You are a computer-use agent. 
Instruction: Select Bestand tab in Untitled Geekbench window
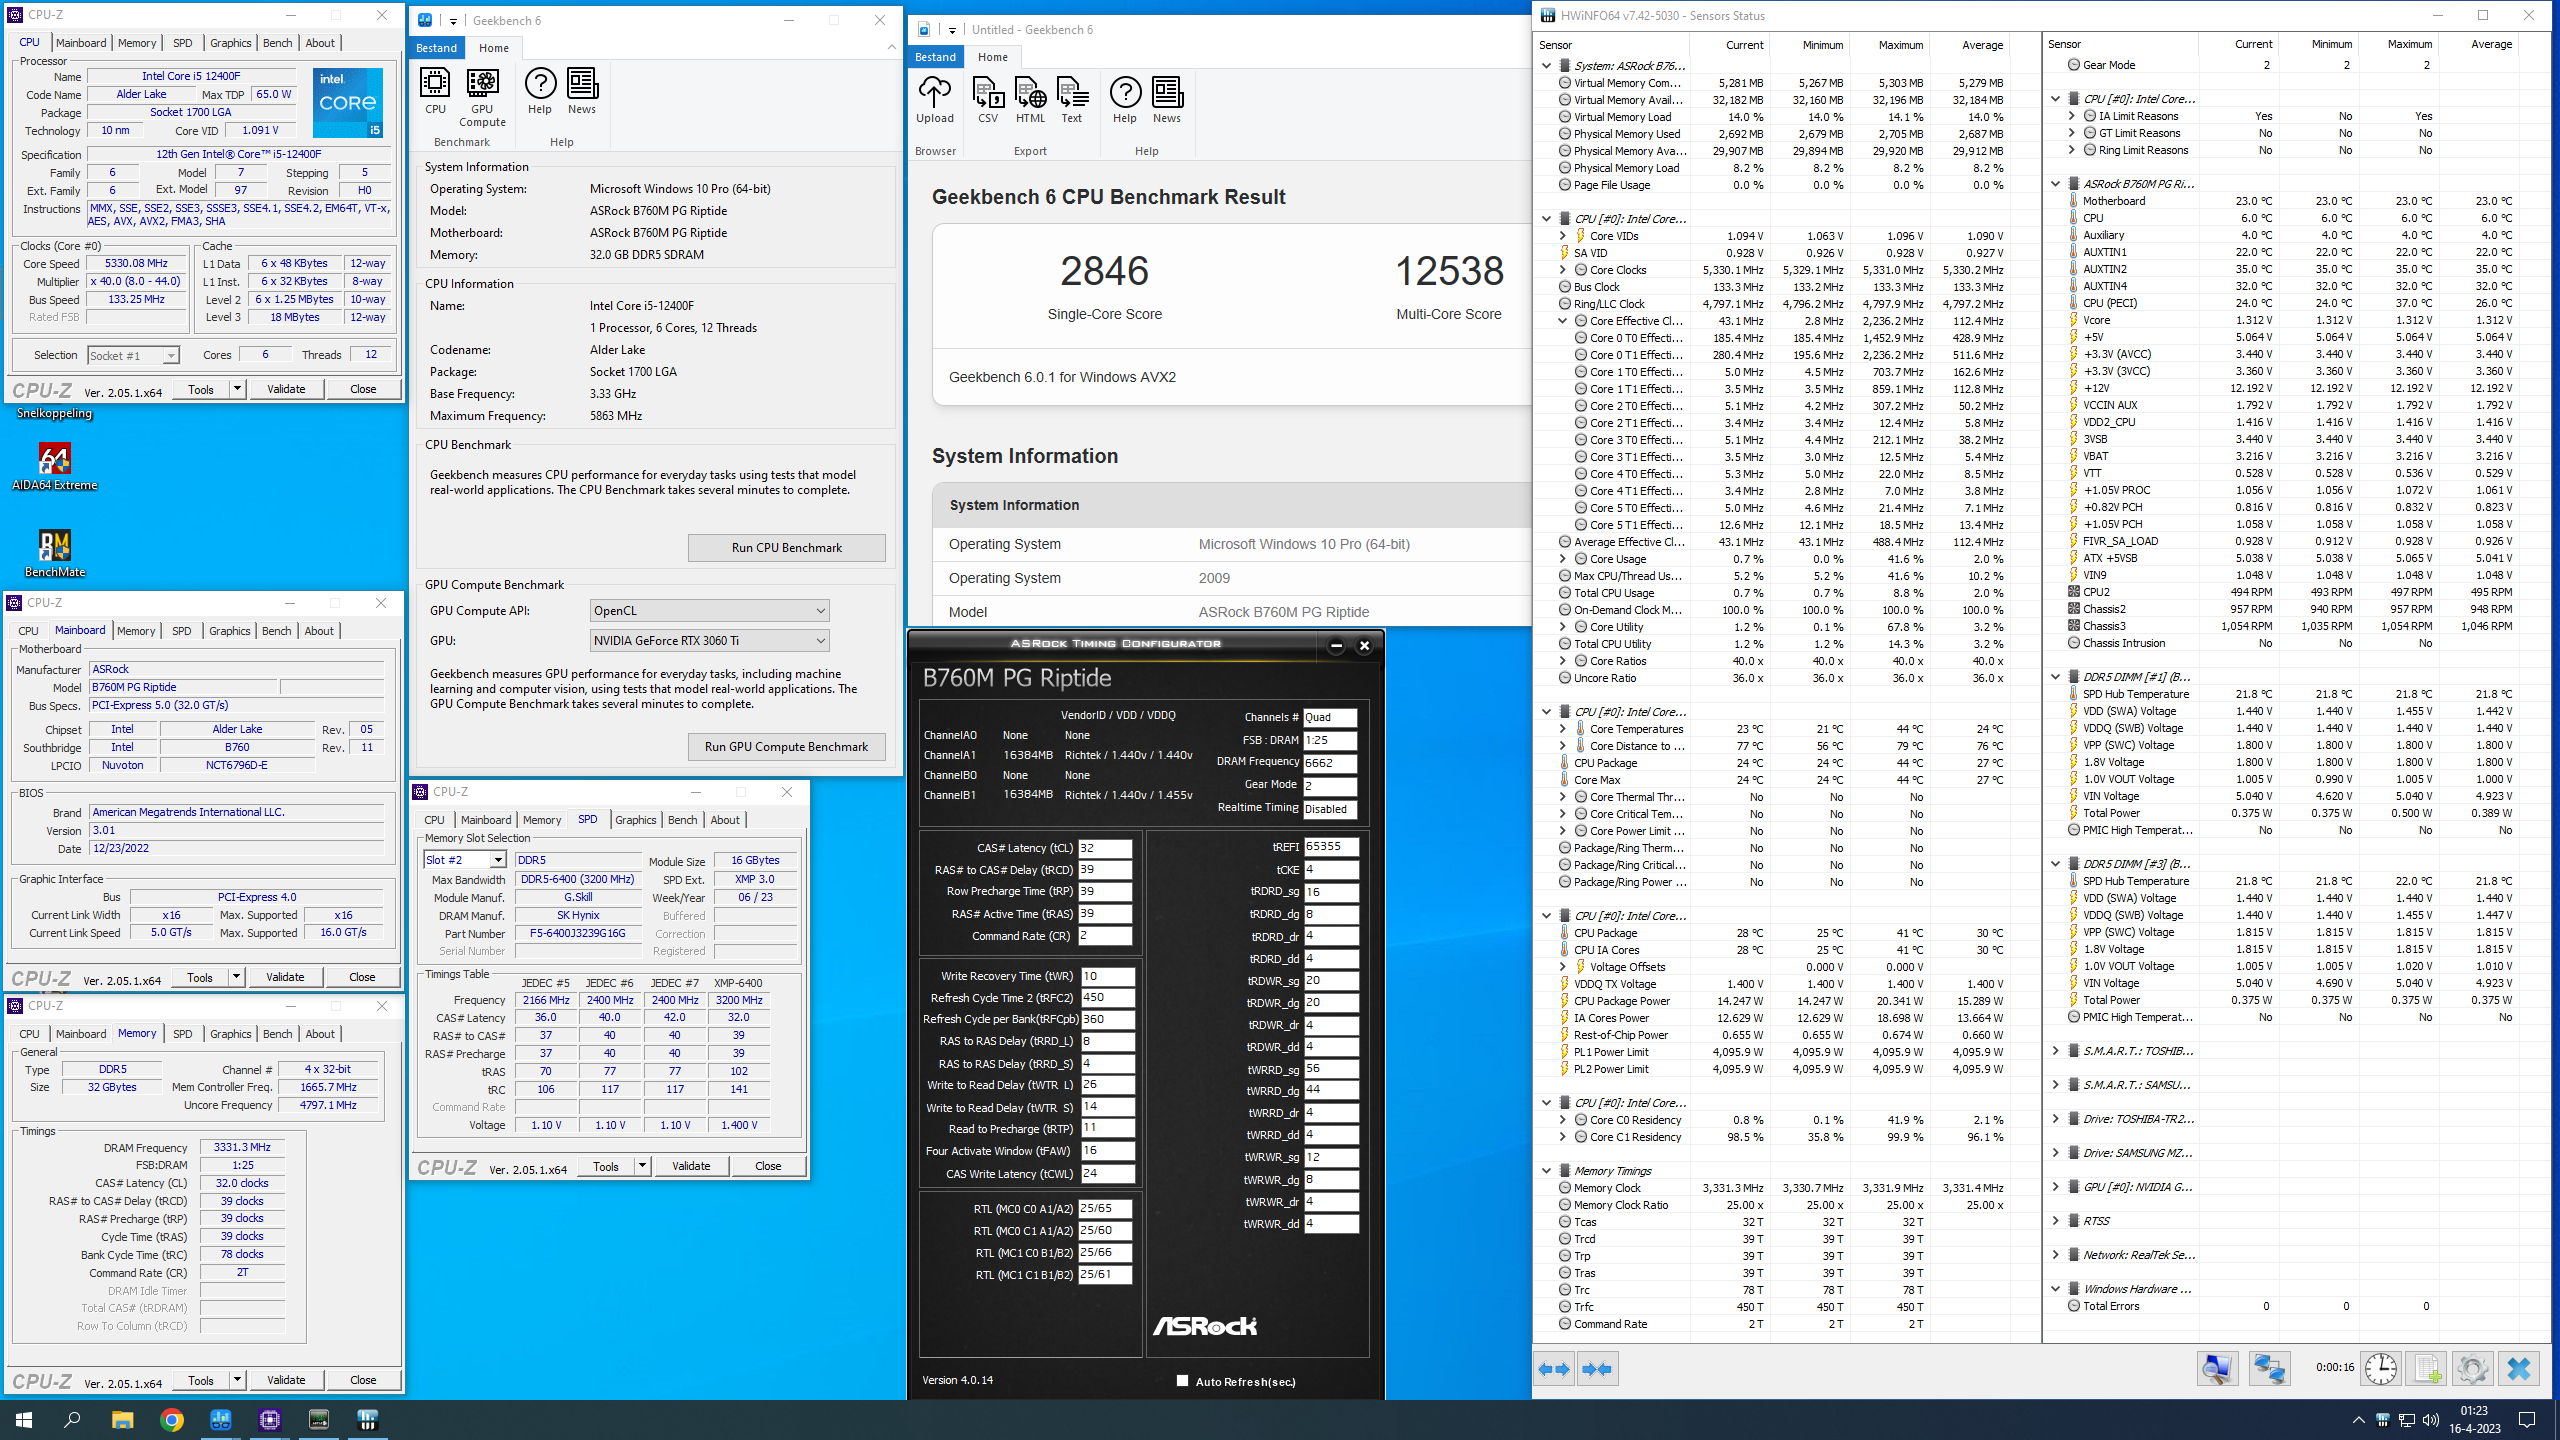coord(936,57)
